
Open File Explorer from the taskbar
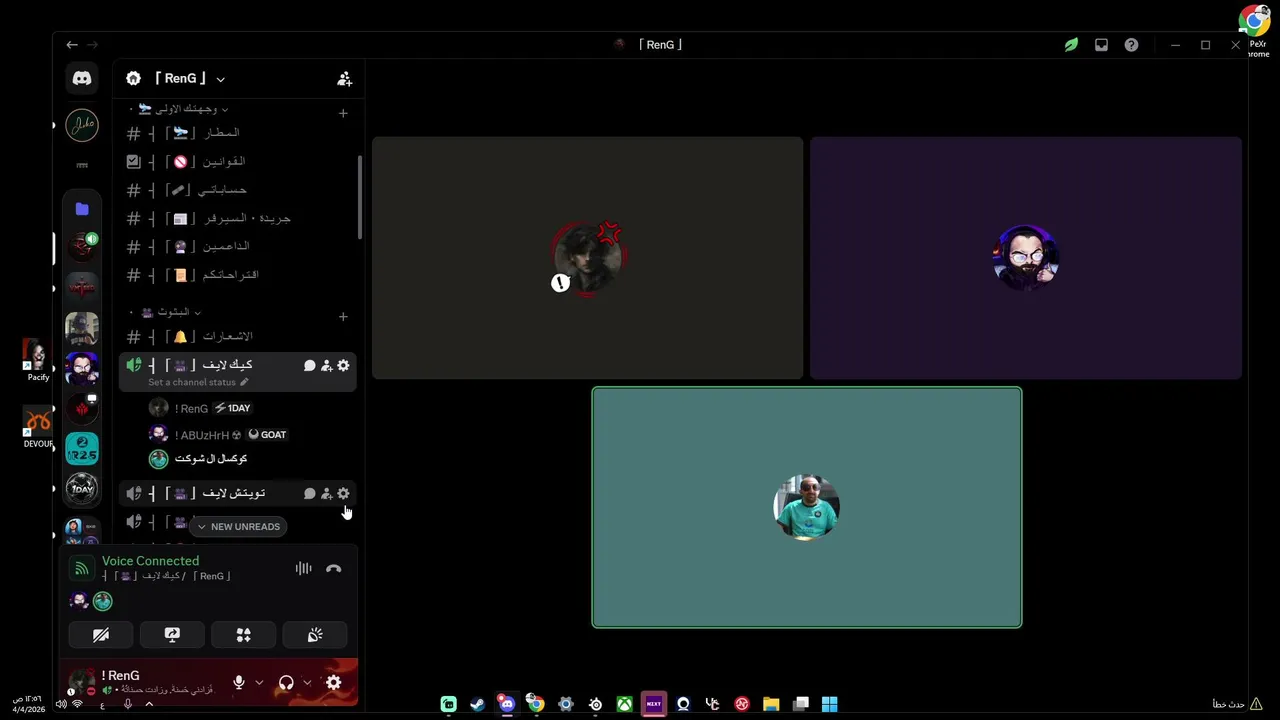point(771,704)
